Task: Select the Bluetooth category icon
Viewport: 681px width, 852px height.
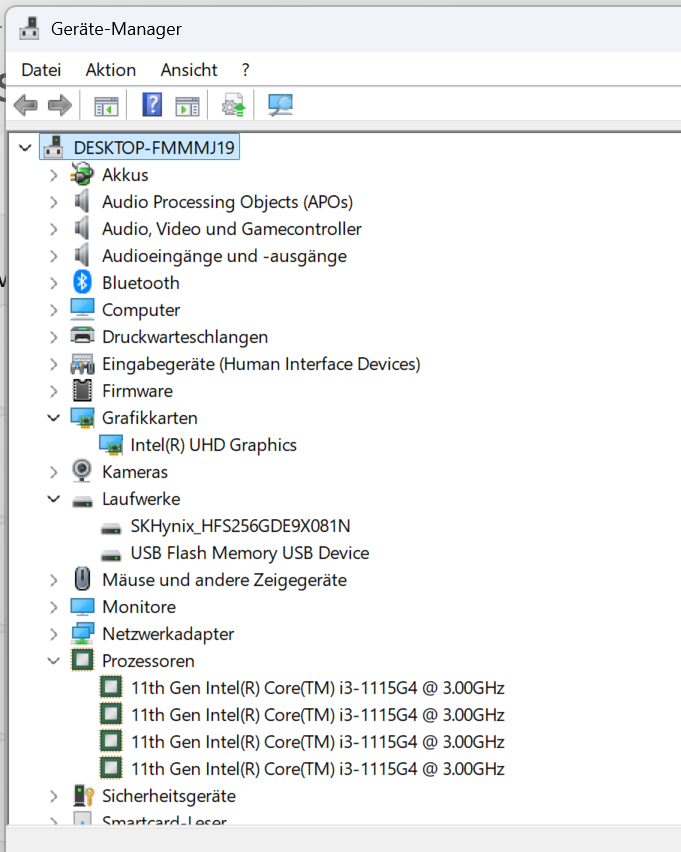Action: (x=82, y=283)
